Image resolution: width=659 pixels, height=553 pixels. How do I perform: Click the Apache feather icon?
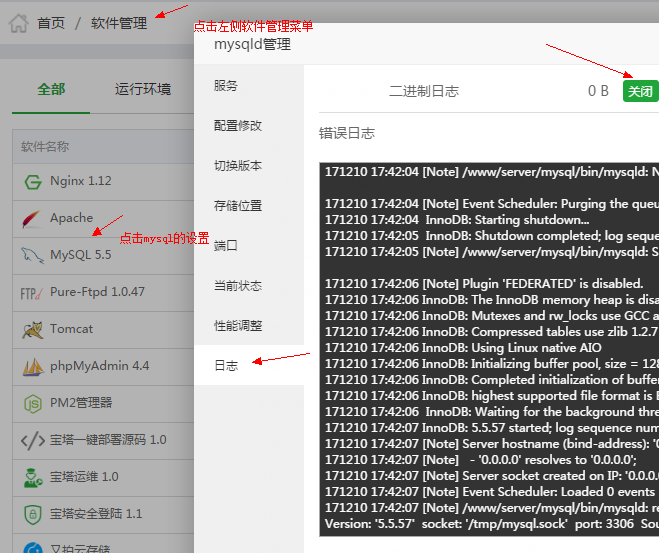pyautogui.click(x=32, y=219)
